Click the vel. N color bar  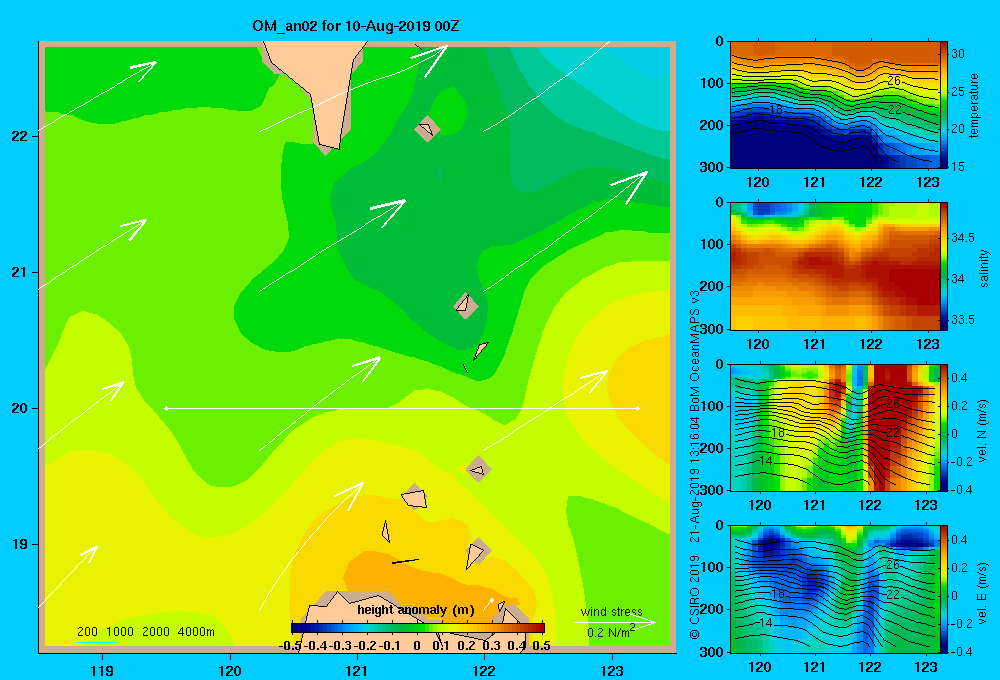tap(944, 428)
